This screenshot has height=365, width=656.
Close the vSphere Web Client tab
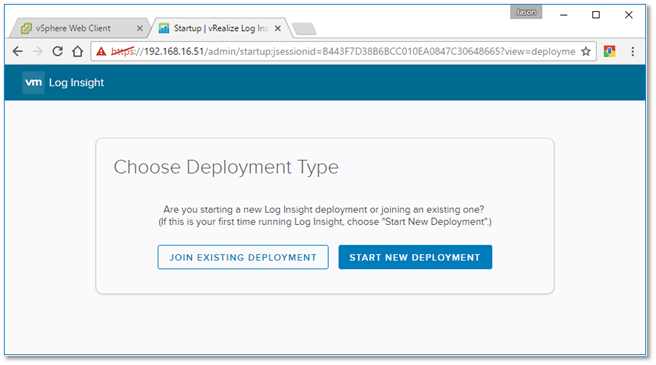[140, 28]
